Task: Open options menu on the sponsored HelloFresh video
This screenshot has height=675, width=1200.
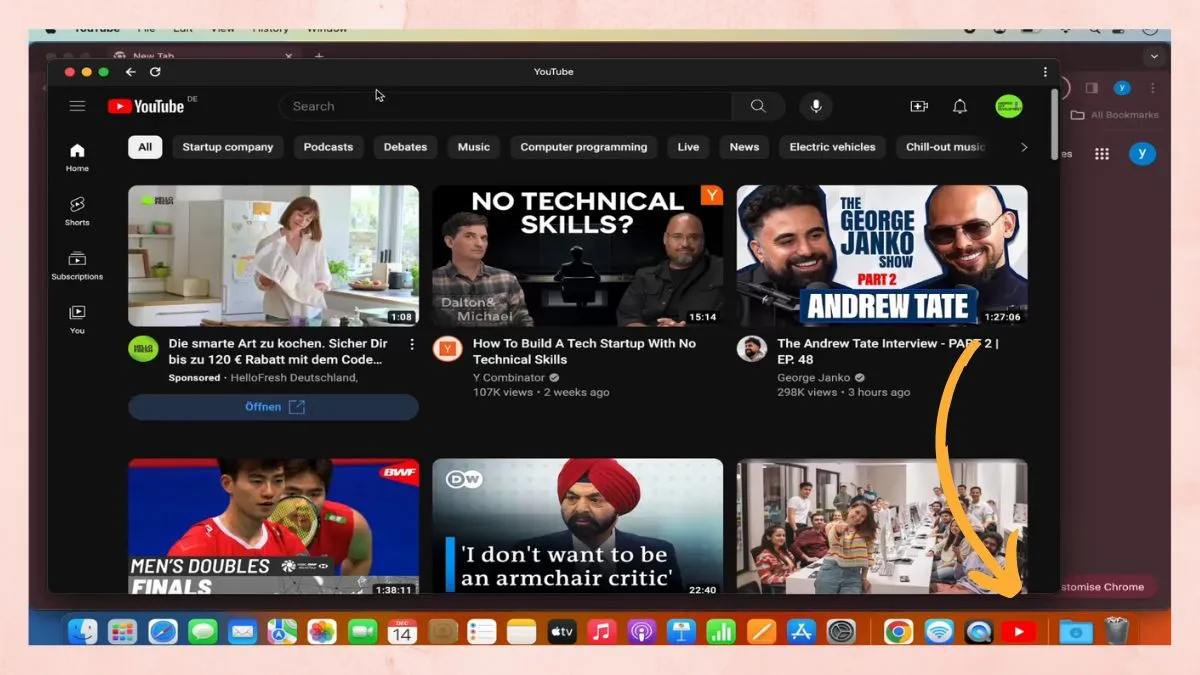Action: [x=412, y=343]
